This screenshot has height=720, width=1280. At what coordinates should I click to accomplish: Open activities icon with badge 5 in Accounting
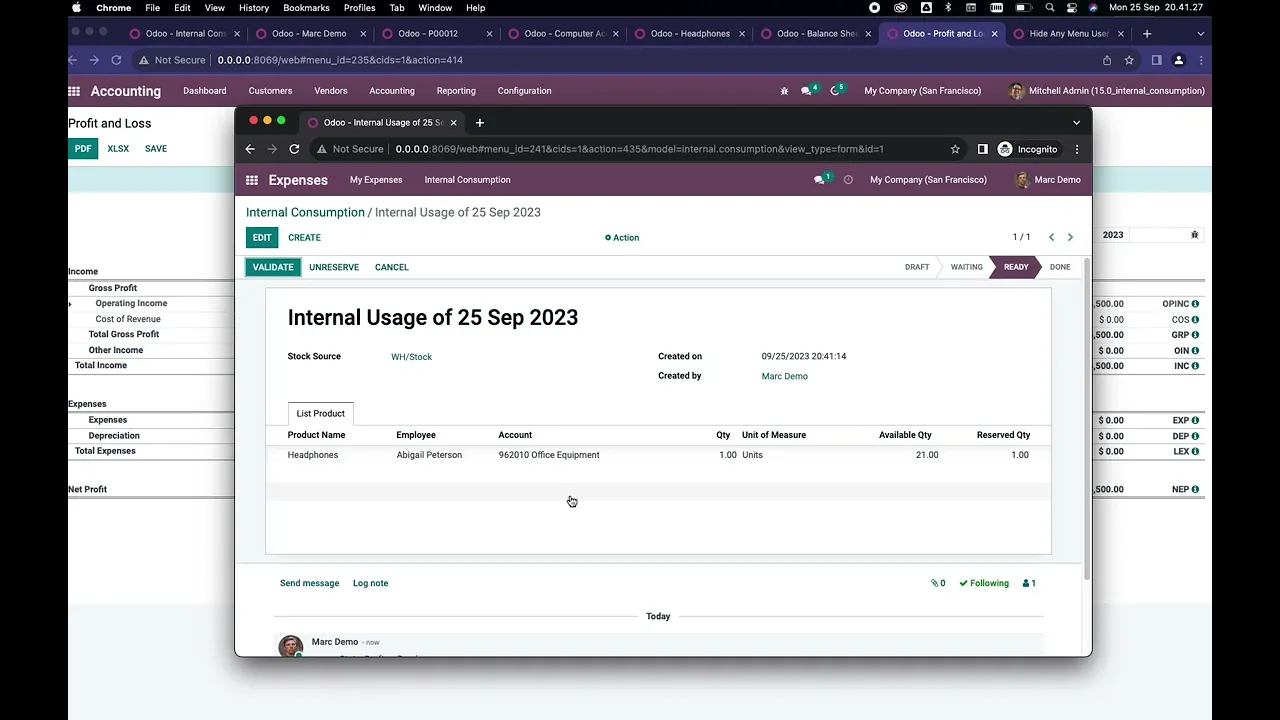[x=836, y=90]
